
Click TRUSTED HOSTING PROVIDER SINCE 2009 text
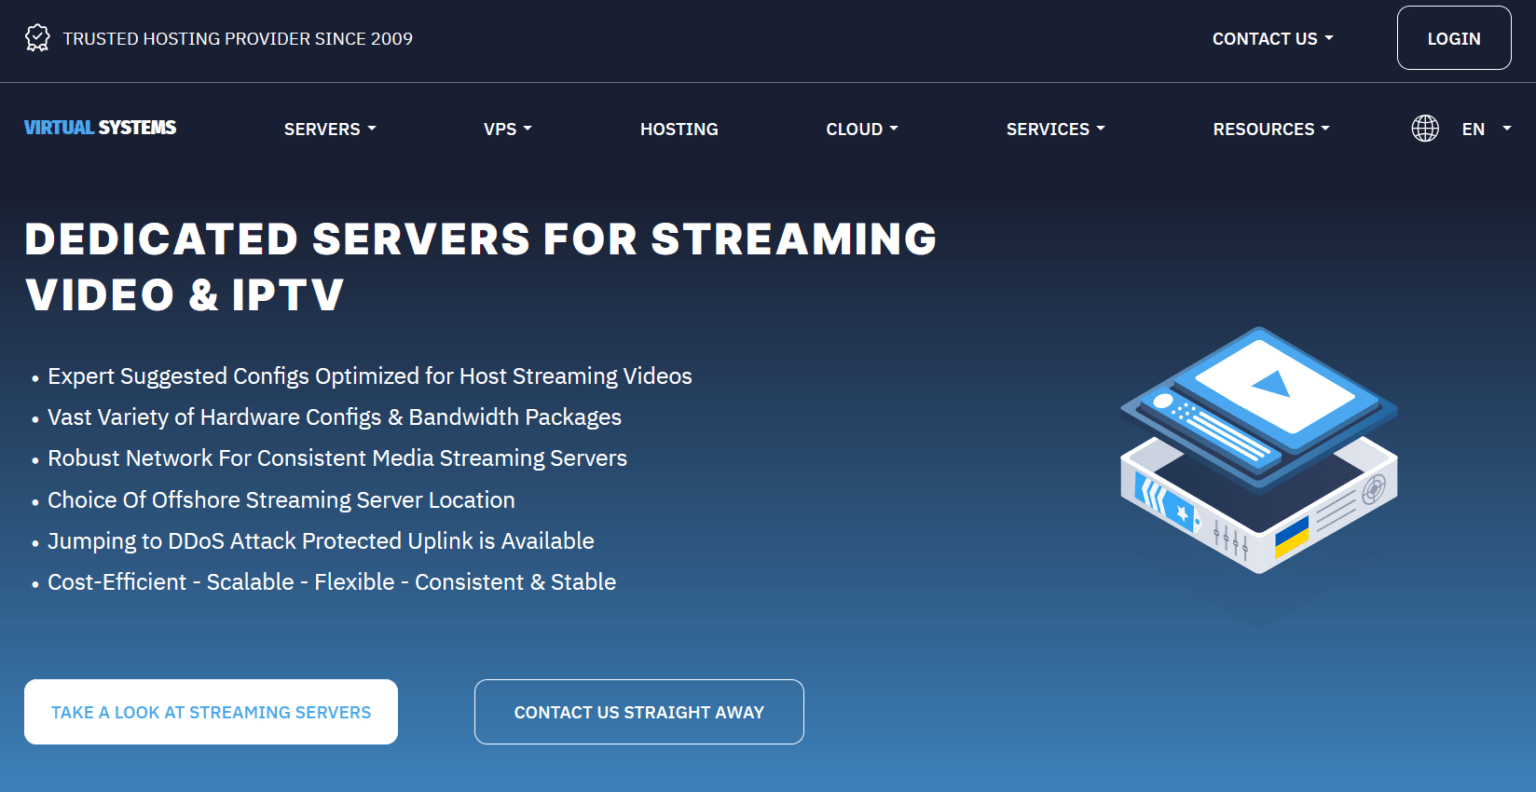click(x=238, y=38)
